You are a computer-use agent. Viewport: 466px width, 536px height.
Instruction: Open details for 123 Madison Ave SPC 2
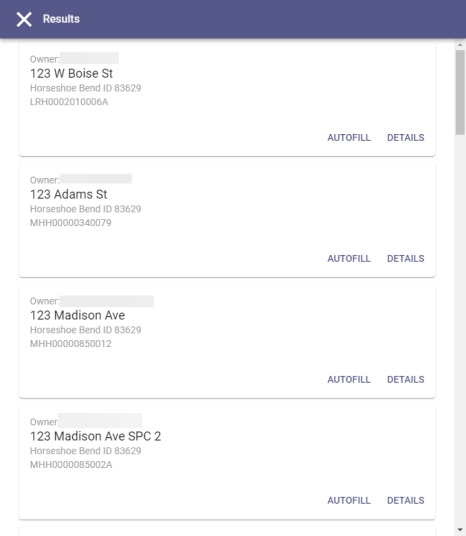pos(405,501)
